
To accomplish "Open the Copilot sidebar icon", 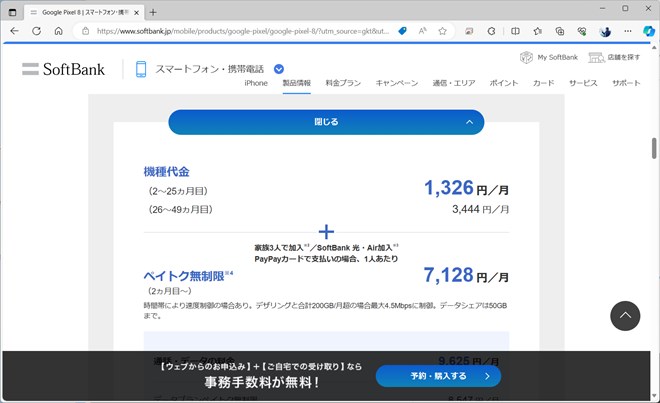I will 649,31.
